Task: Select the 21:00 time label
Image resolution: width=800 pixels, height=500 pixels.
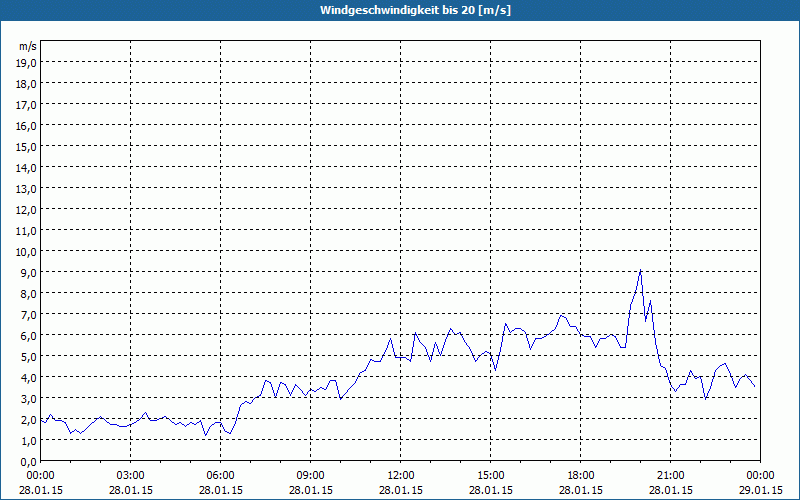Action: 671,475
